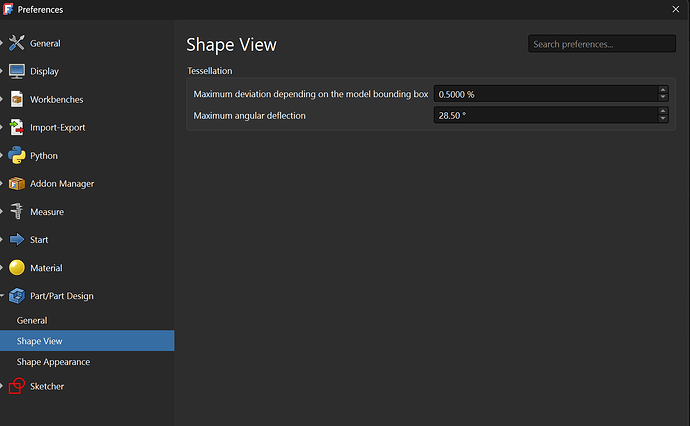This screenshot has height=426, width=690.
Task: Increase angular deflection with up arrow
Action: (663, 111)
